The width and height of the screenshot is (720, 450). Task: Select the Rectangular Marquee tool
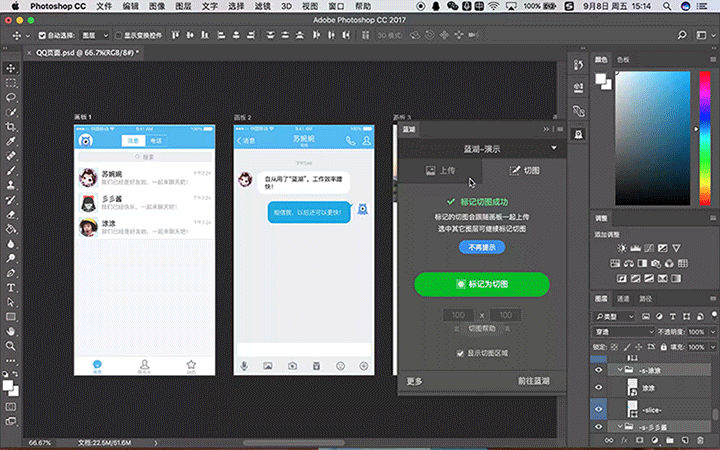tap(11, 83)
